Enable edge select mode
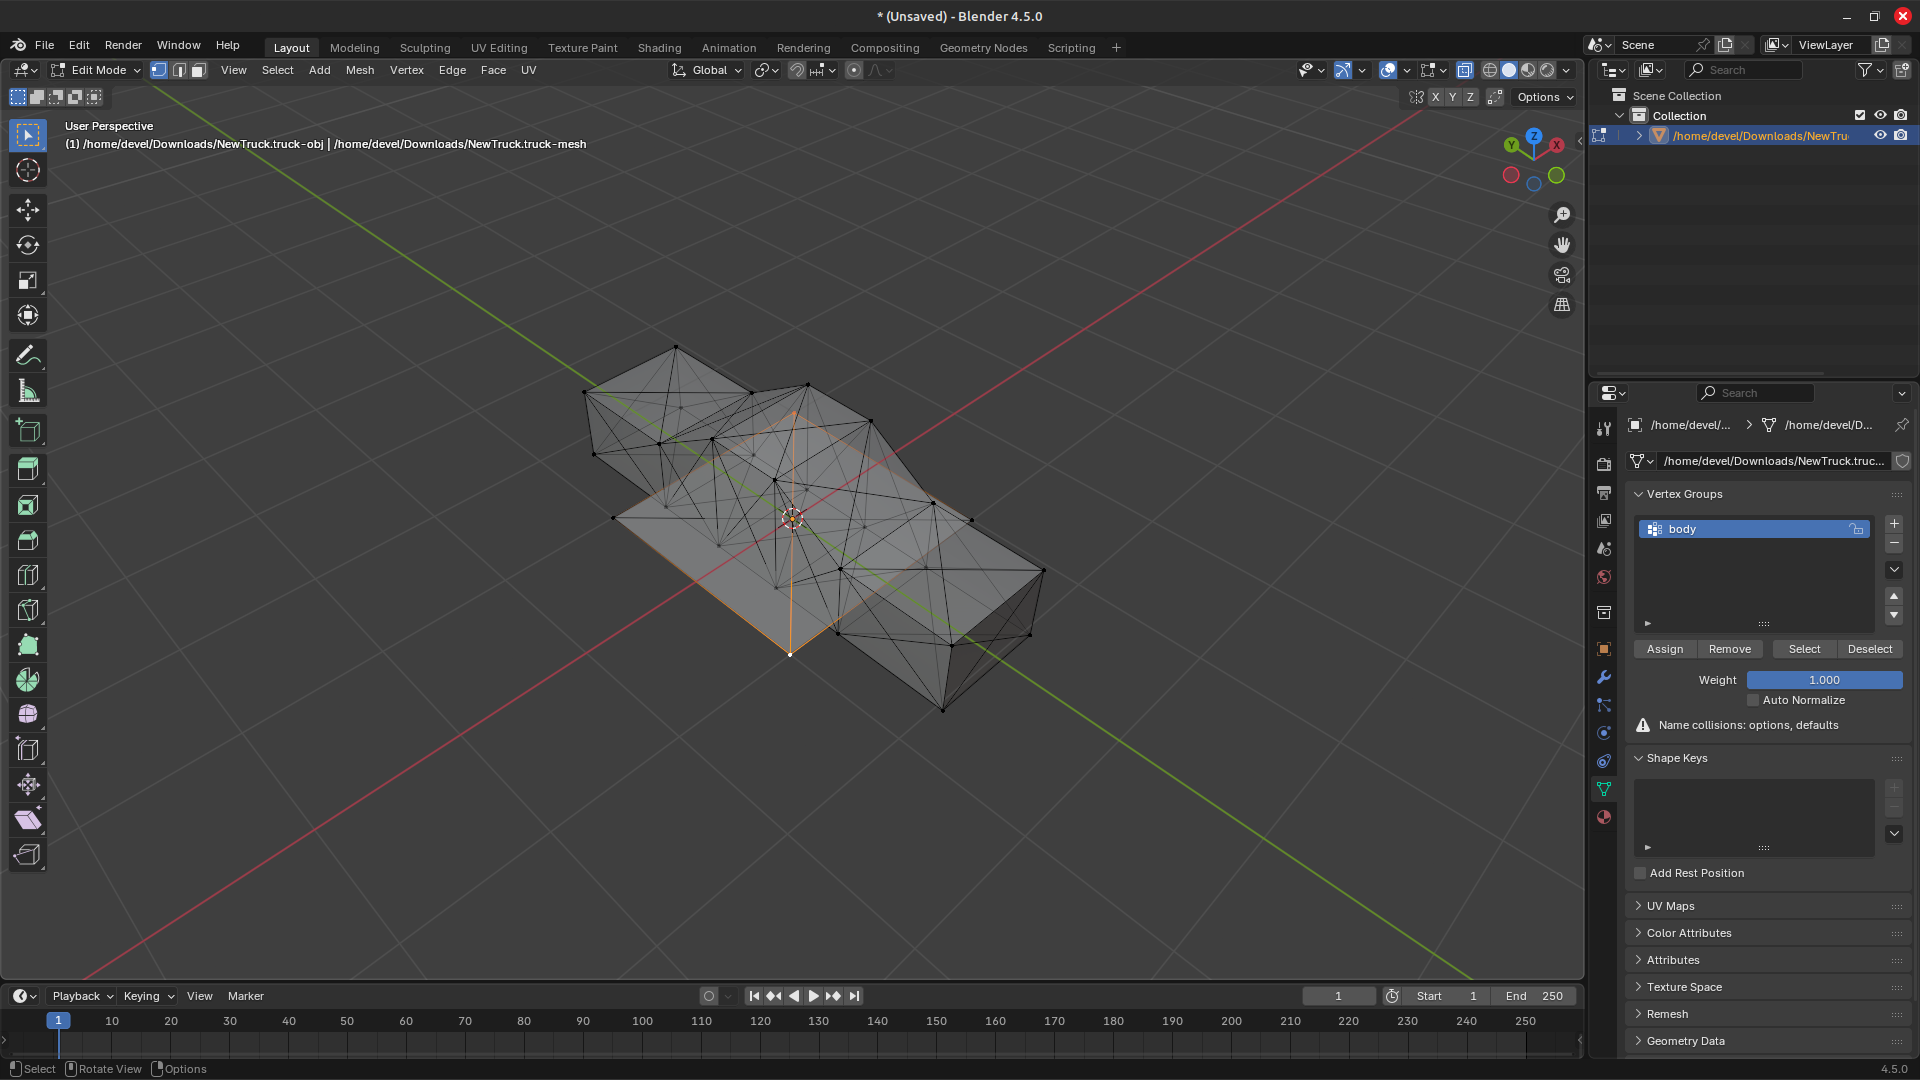 click(x=179, y=70)
